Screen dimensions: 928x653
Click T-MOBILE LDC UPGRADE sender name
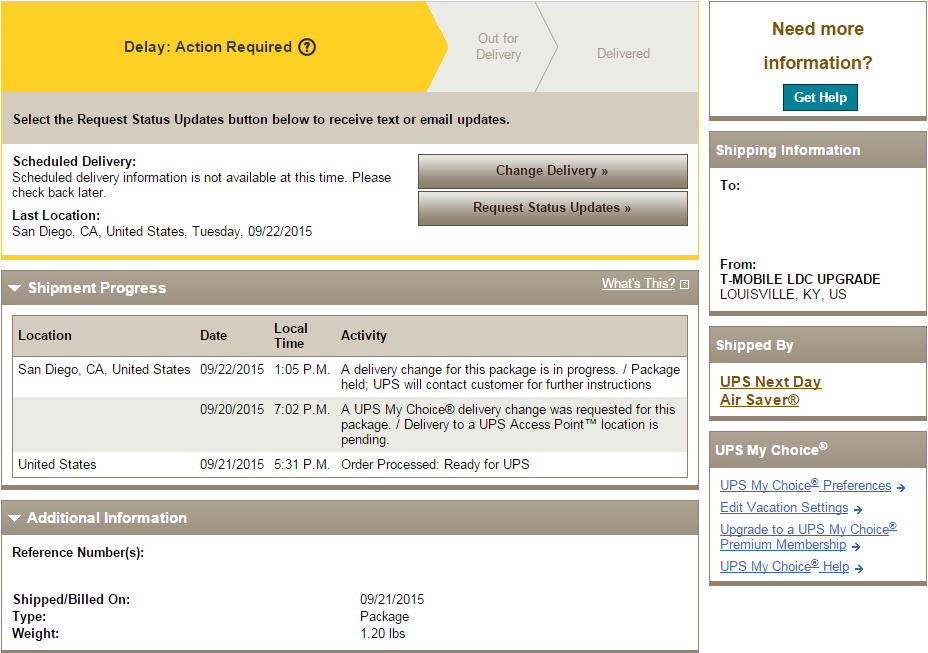coord(800,279)
